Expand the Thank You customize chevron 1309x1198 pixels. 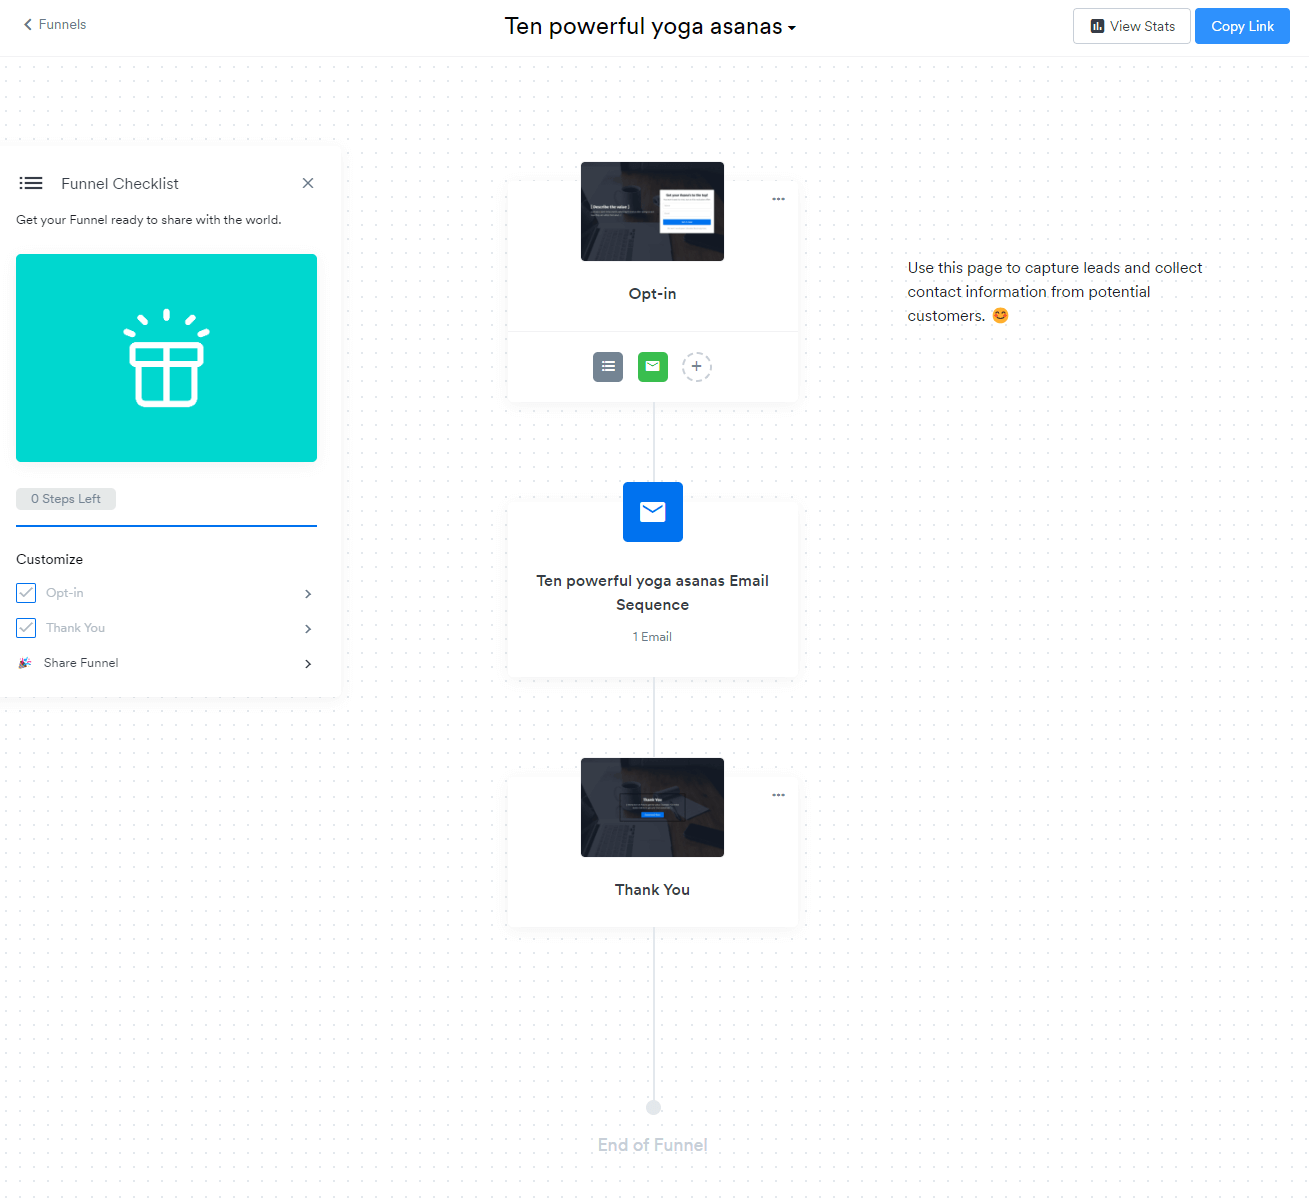[x=308, y=628]
